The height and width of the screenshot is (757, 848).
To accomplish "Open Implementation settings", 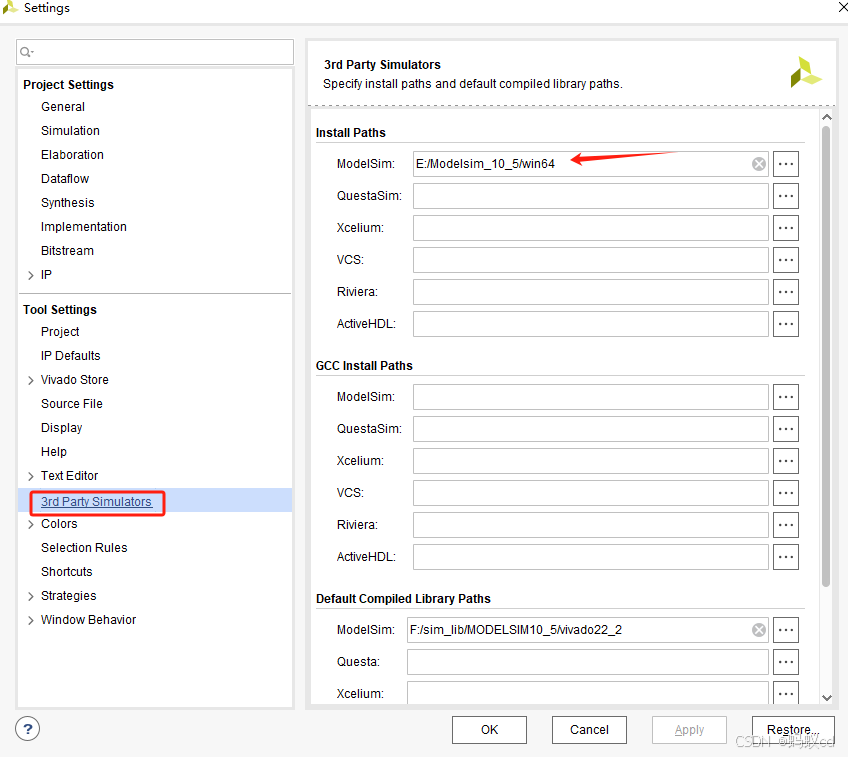I will pyautogui.click(x=84, y=227).
